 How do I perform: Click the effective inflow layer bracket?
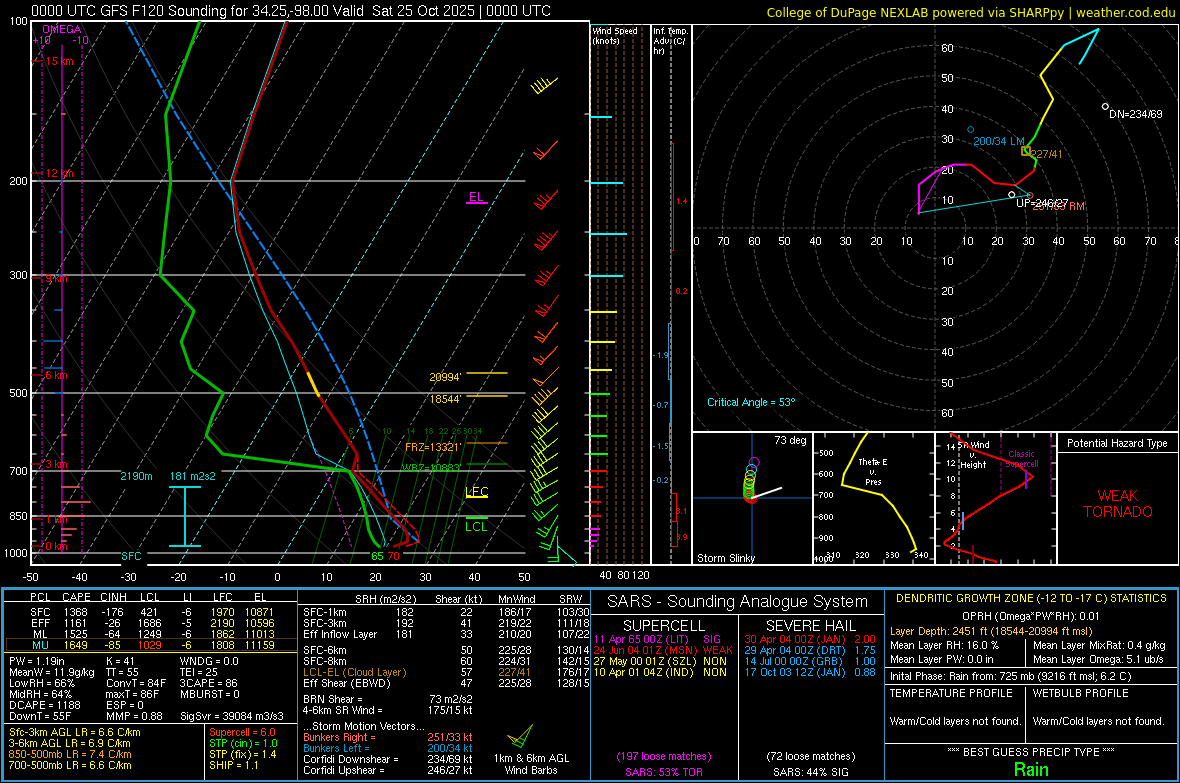[x=185, y=516]
